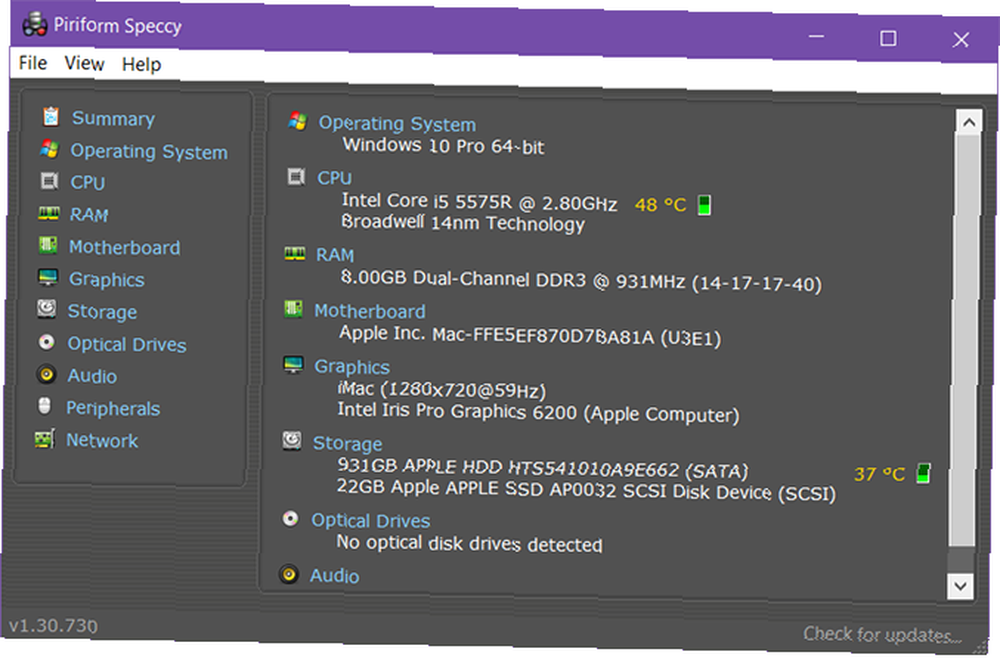The image size is (1000, 658).
Task: Click the scrollbar up arrow
Action: click(969, 122)
